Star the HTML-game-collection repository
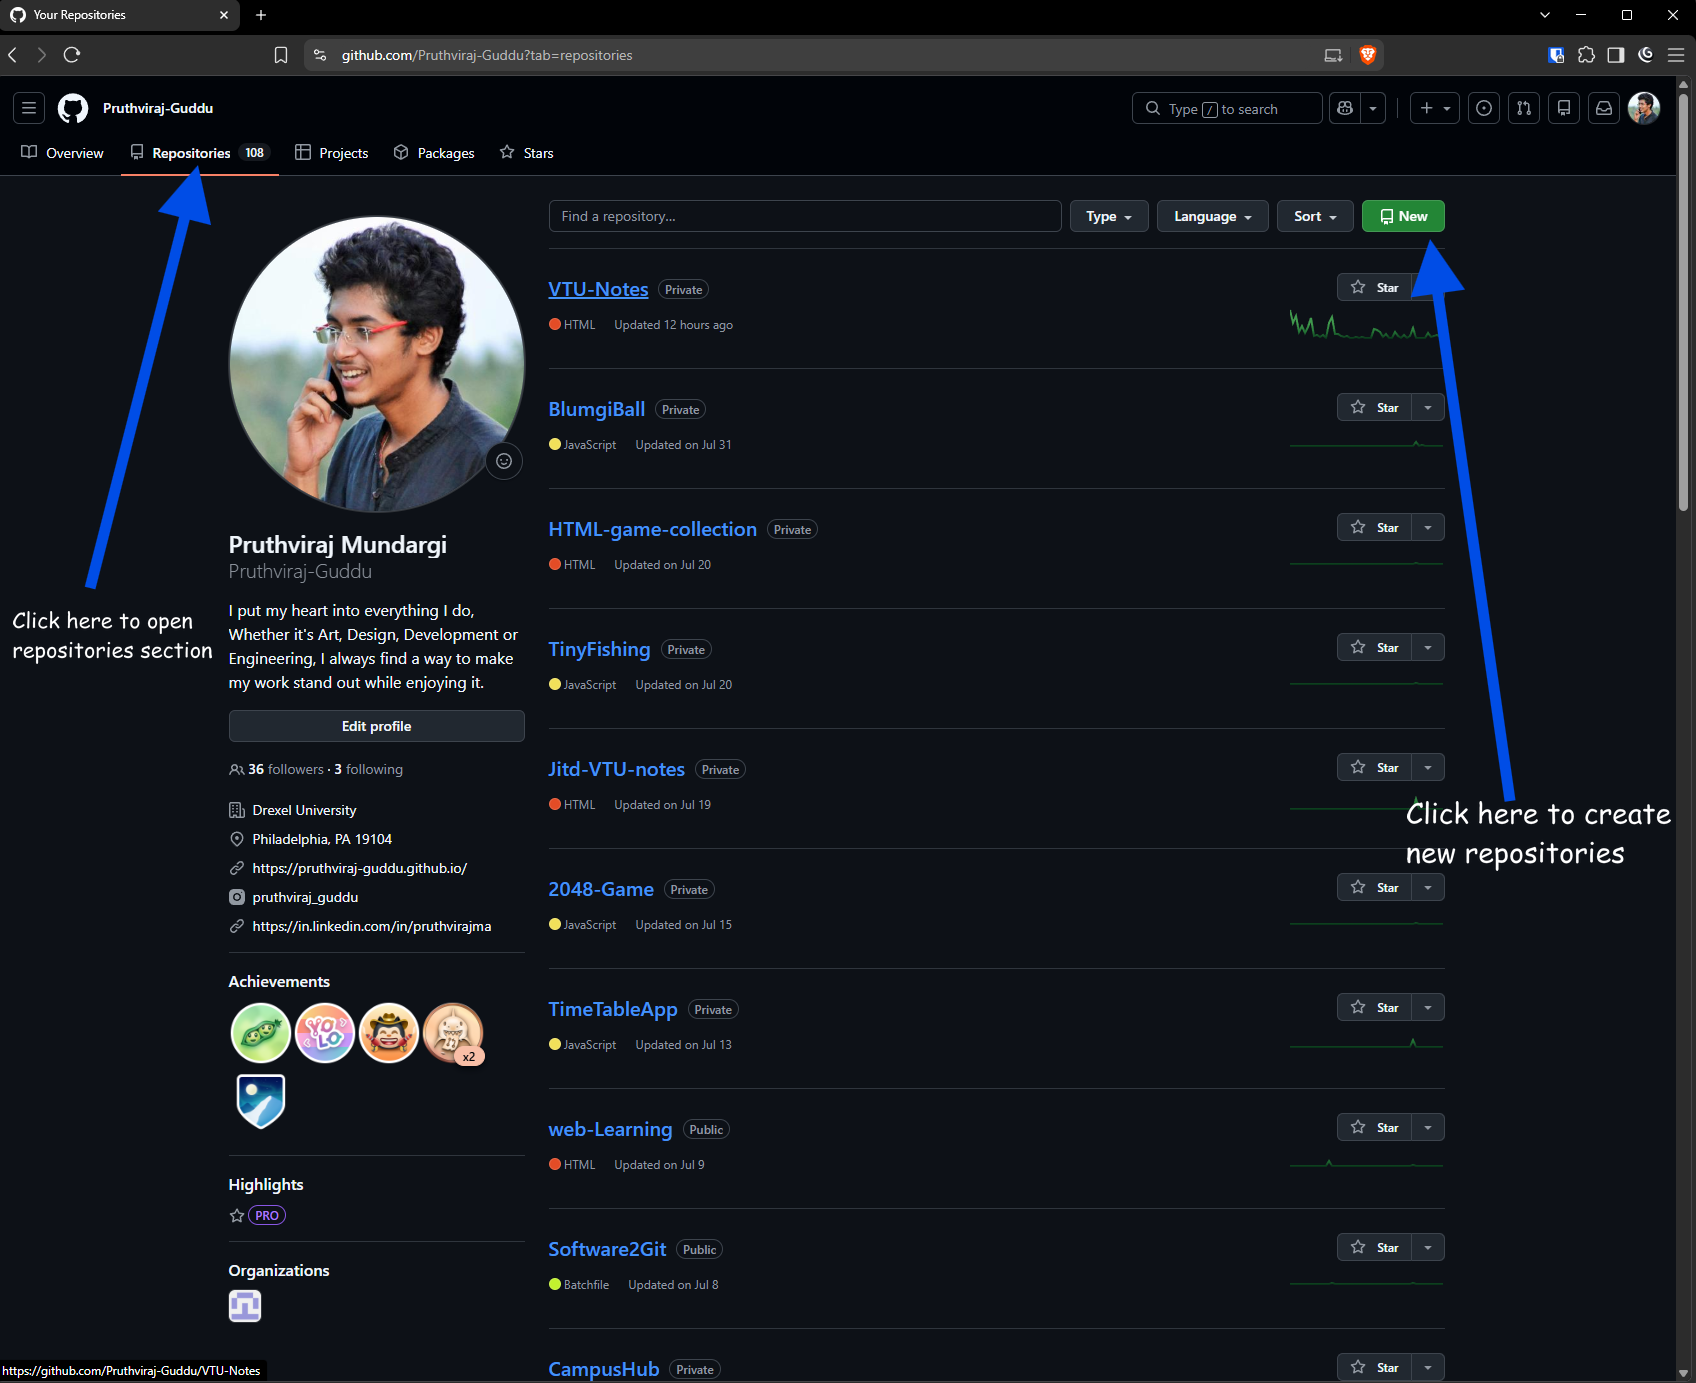Viewport: 1696px width, 1383px height. (x=1374, y=527)
